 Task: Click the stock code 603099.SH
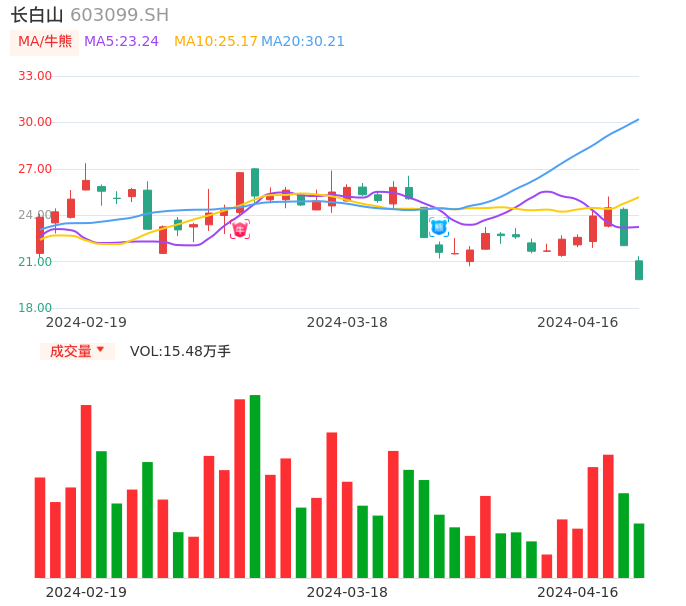coord(119,15)
